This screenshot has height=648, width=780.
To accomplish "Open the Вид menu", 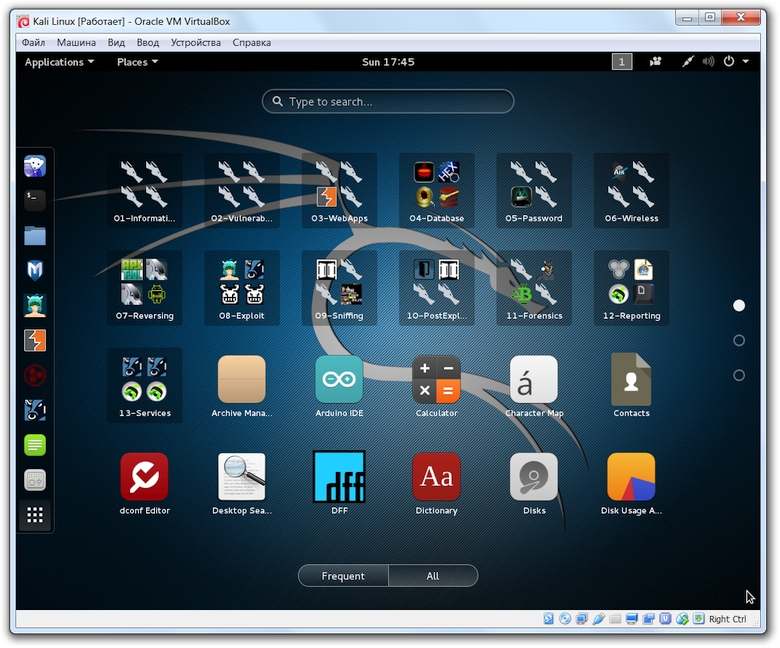I will pos(116,43).
